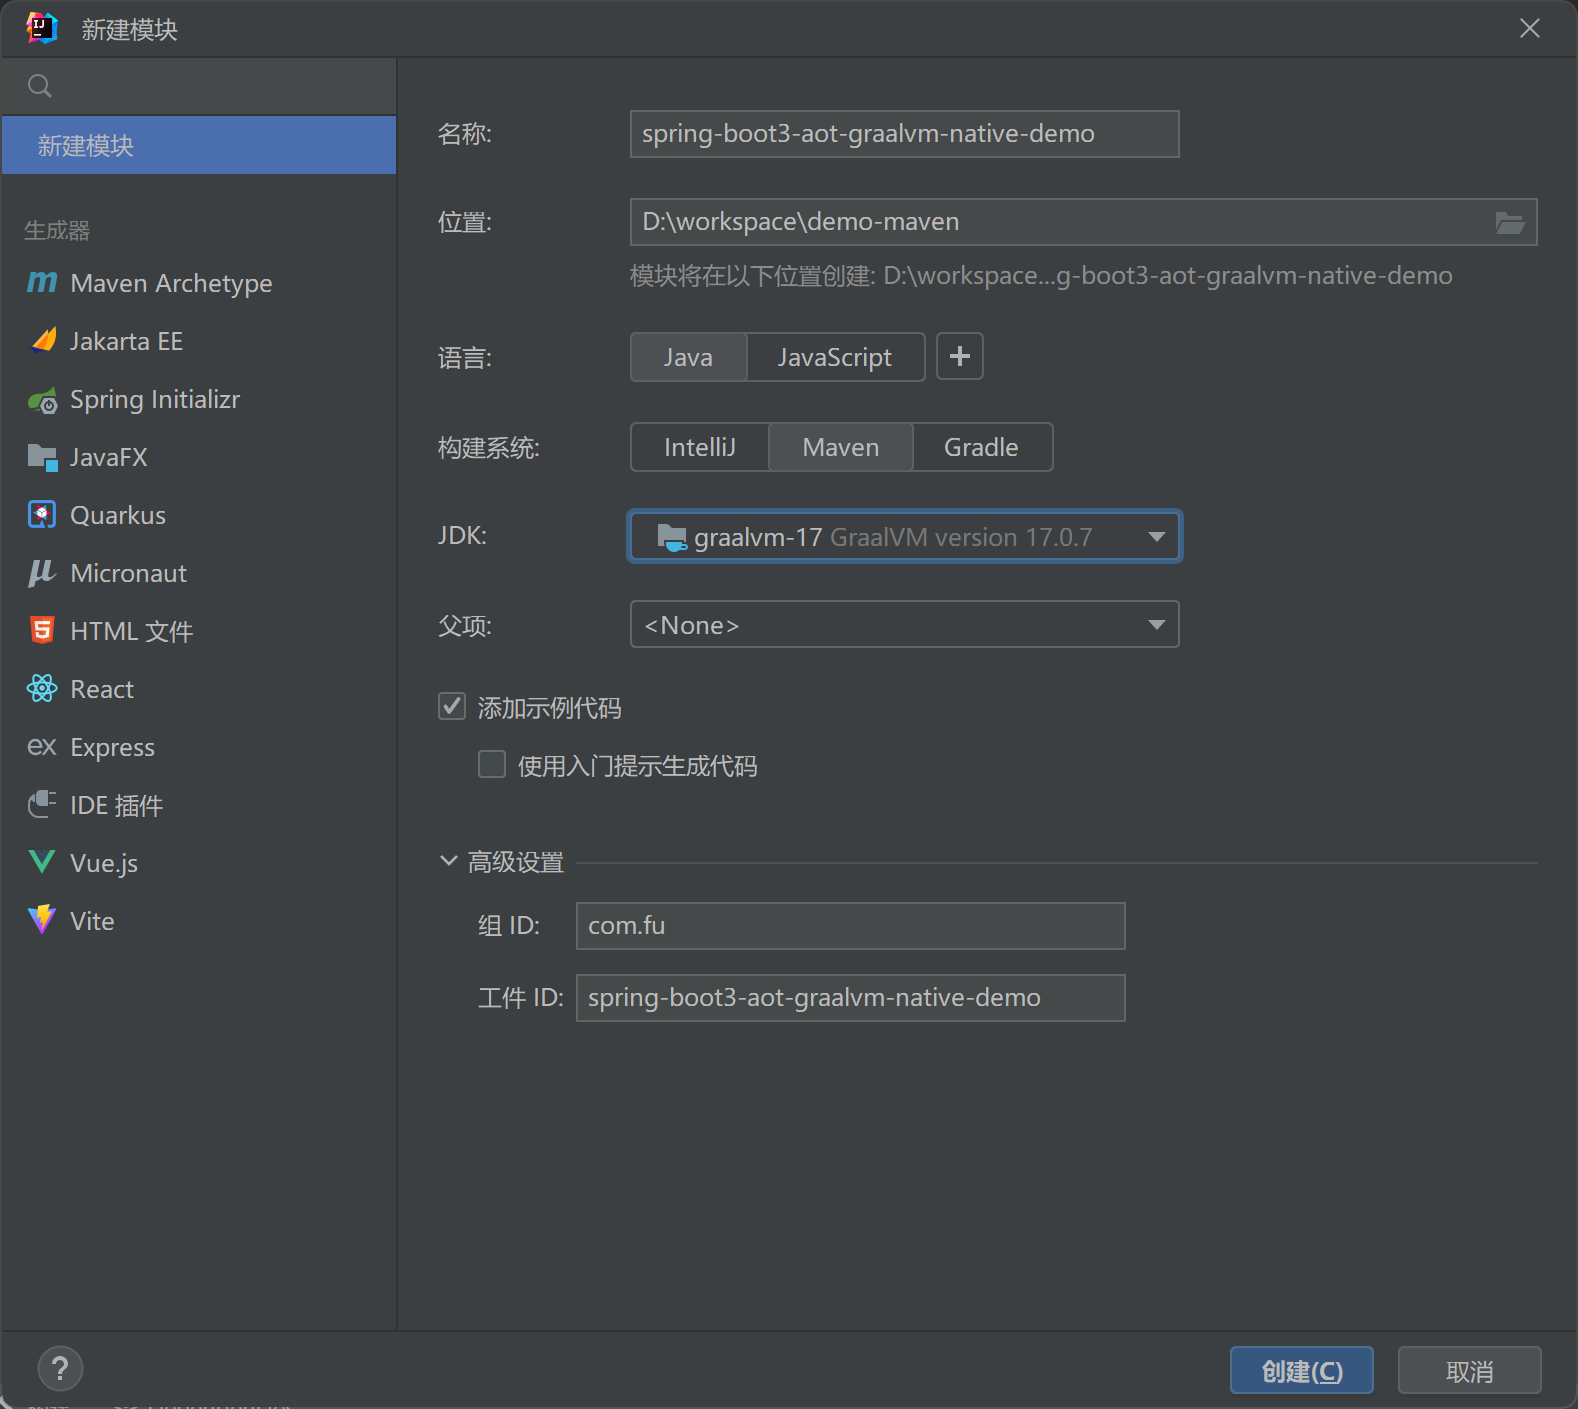Click the group ID field com.fu
Viewport: 1578px width, 1409px height.
851,926
